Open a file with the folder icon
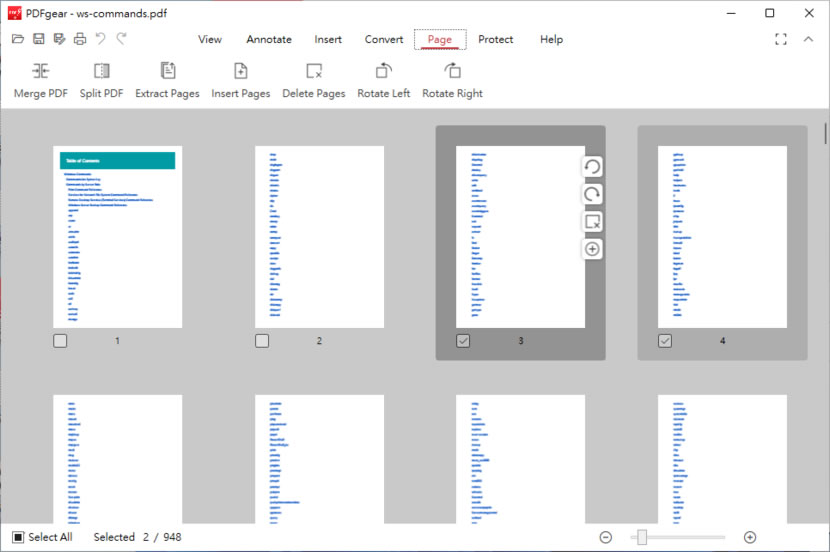 [17, 39]
